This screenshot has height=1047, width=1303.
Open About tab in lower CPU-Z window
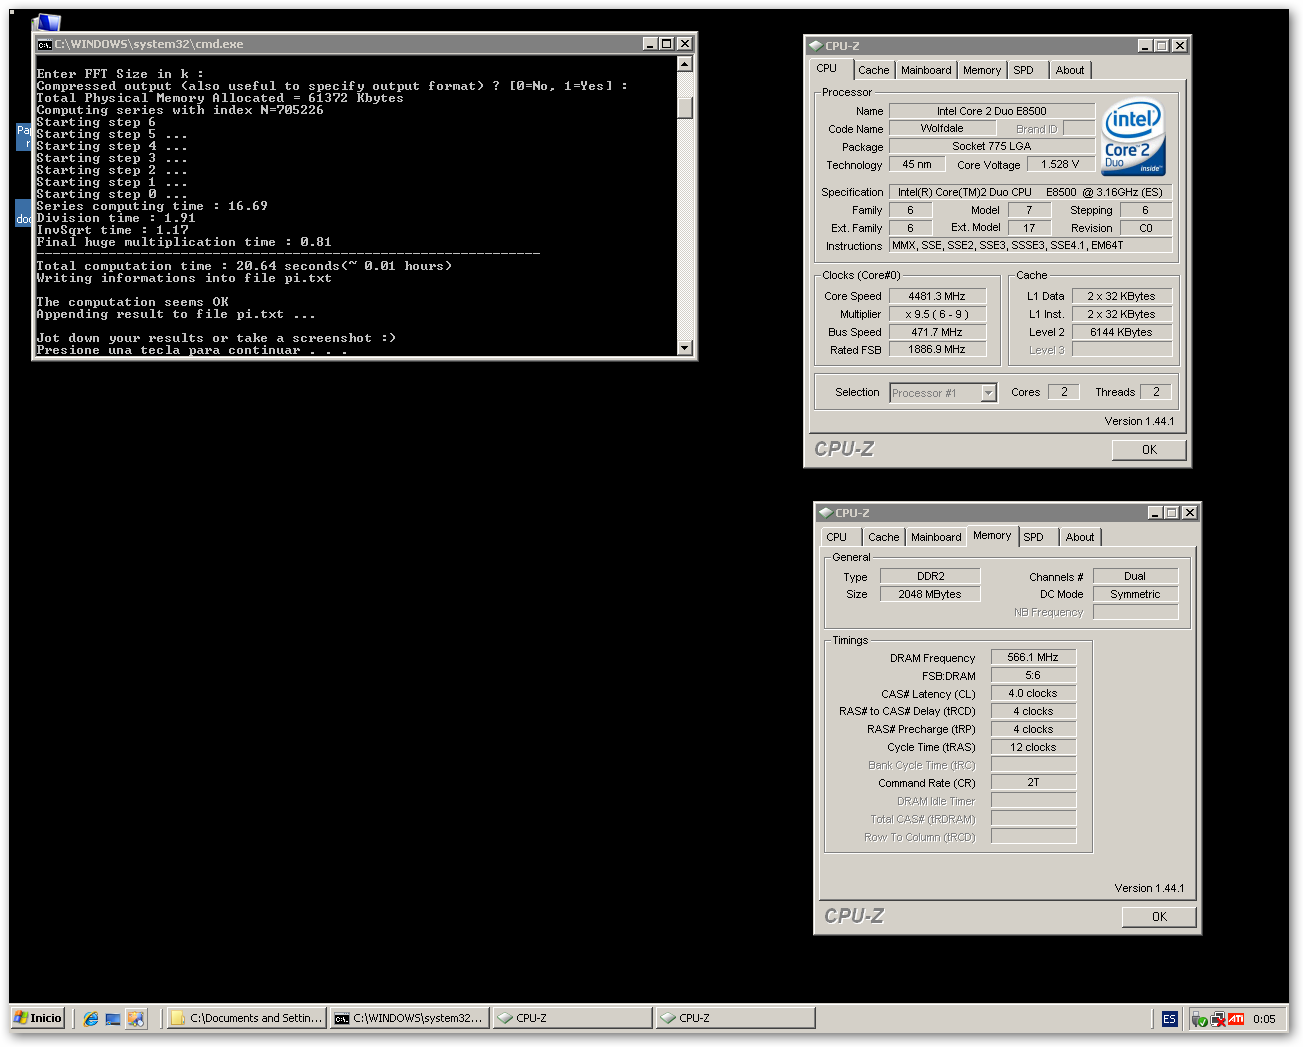pyautogui.click(x=1080, y=537)
